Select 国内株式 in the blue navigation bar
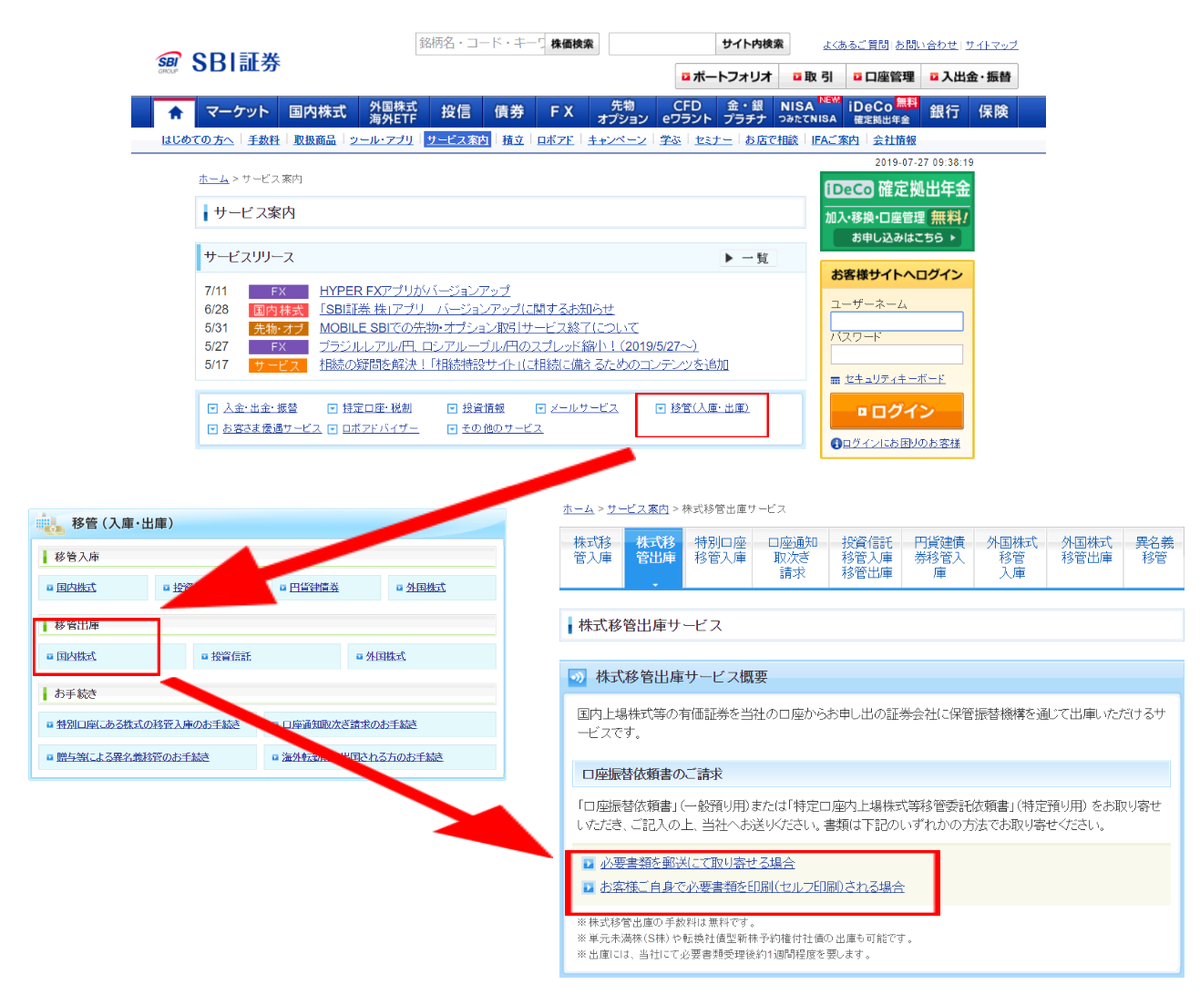Image resolution: width=1200 pixels, height=995 pixels. pyautogui.click(x=318, y=112)
